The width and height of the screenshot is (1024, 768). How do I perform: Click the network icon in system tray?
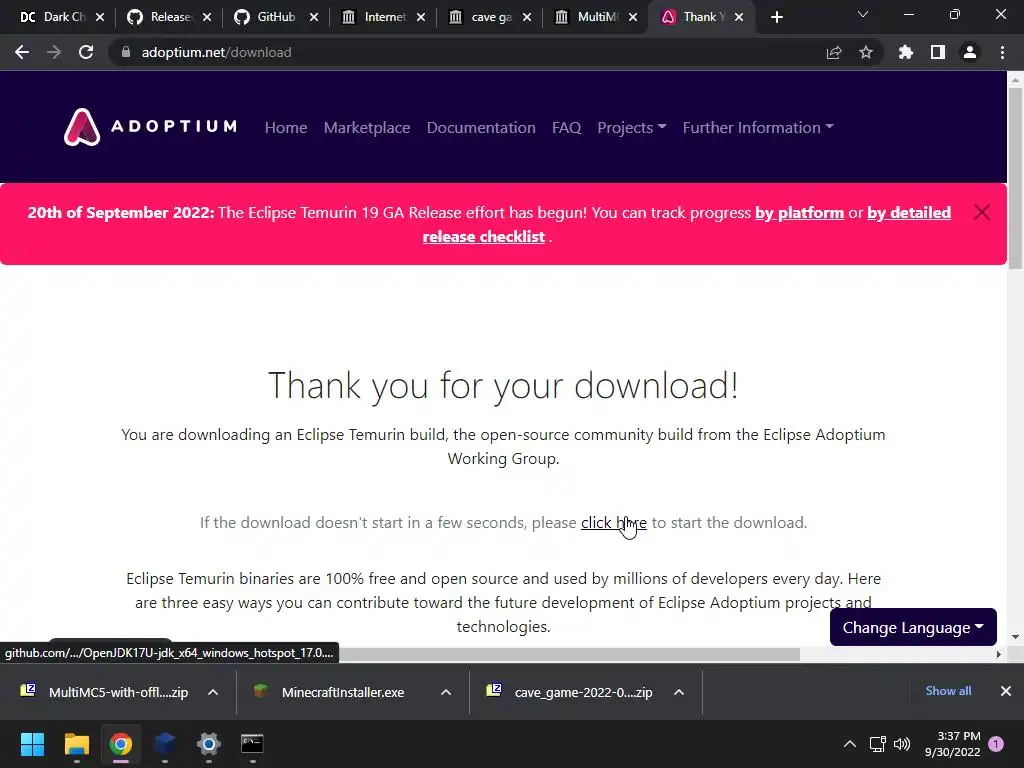[x=877, y=744]
